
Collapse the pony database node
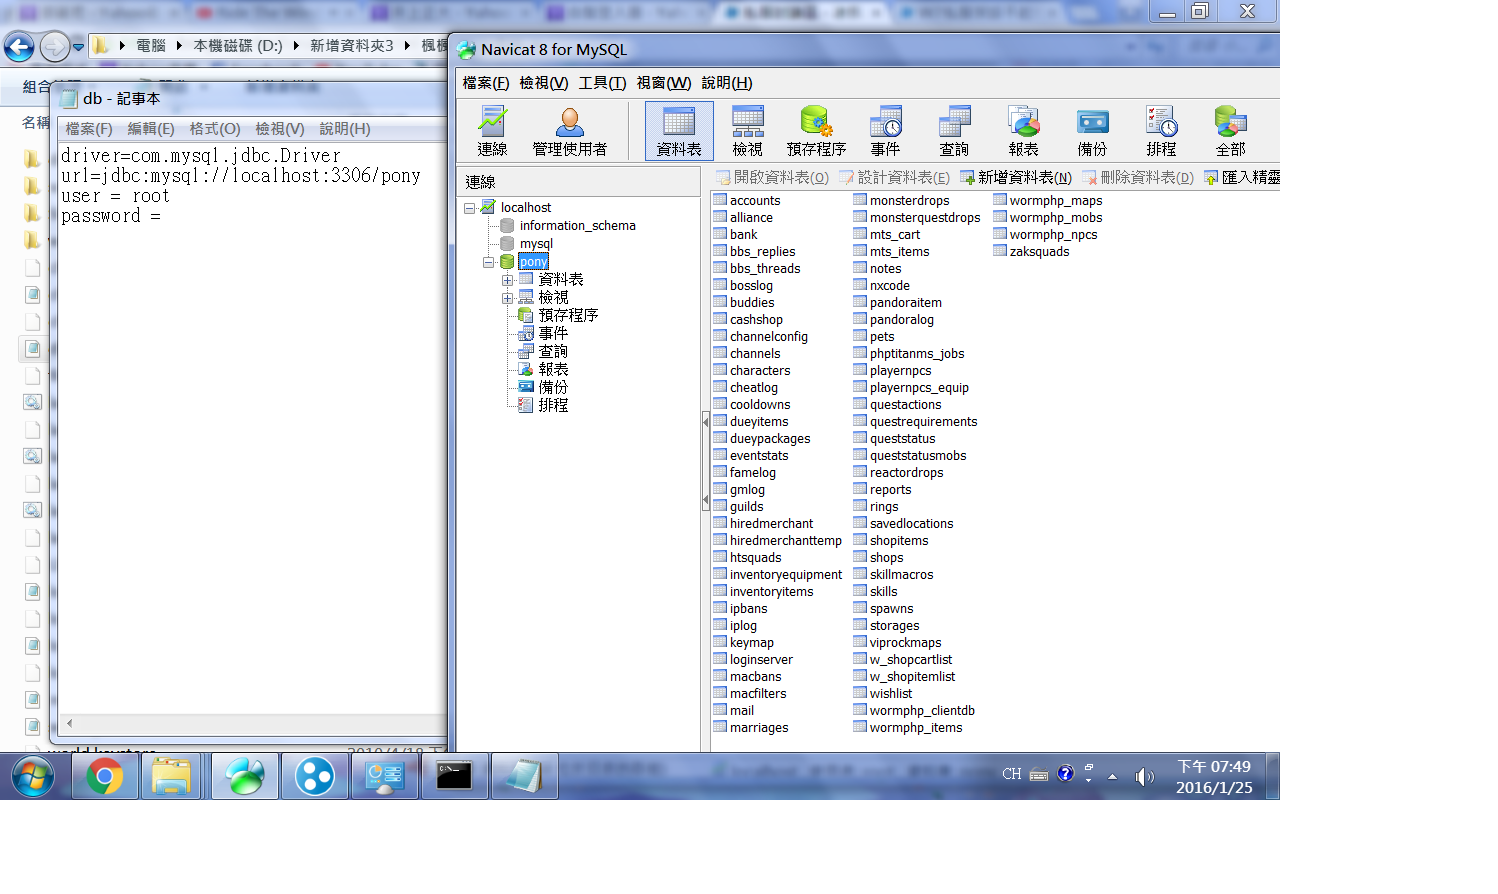[488, 262]
